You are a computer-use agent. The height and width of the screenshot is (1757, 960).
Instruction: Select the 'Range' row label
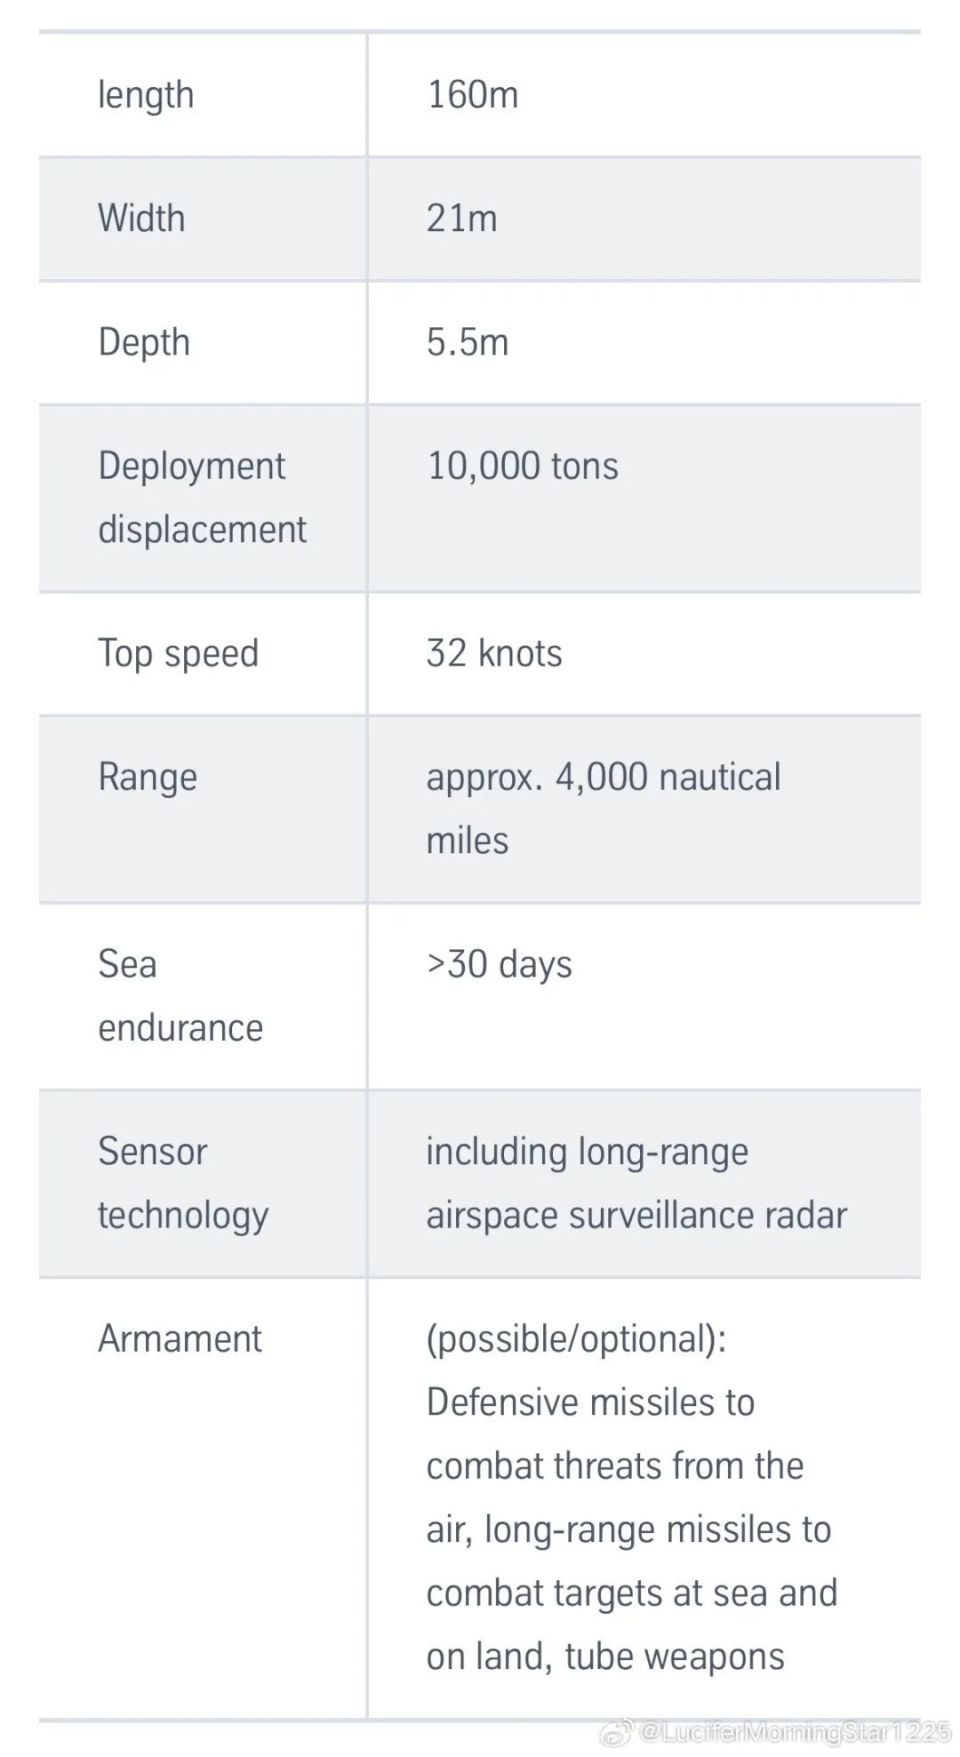(148, 778)
